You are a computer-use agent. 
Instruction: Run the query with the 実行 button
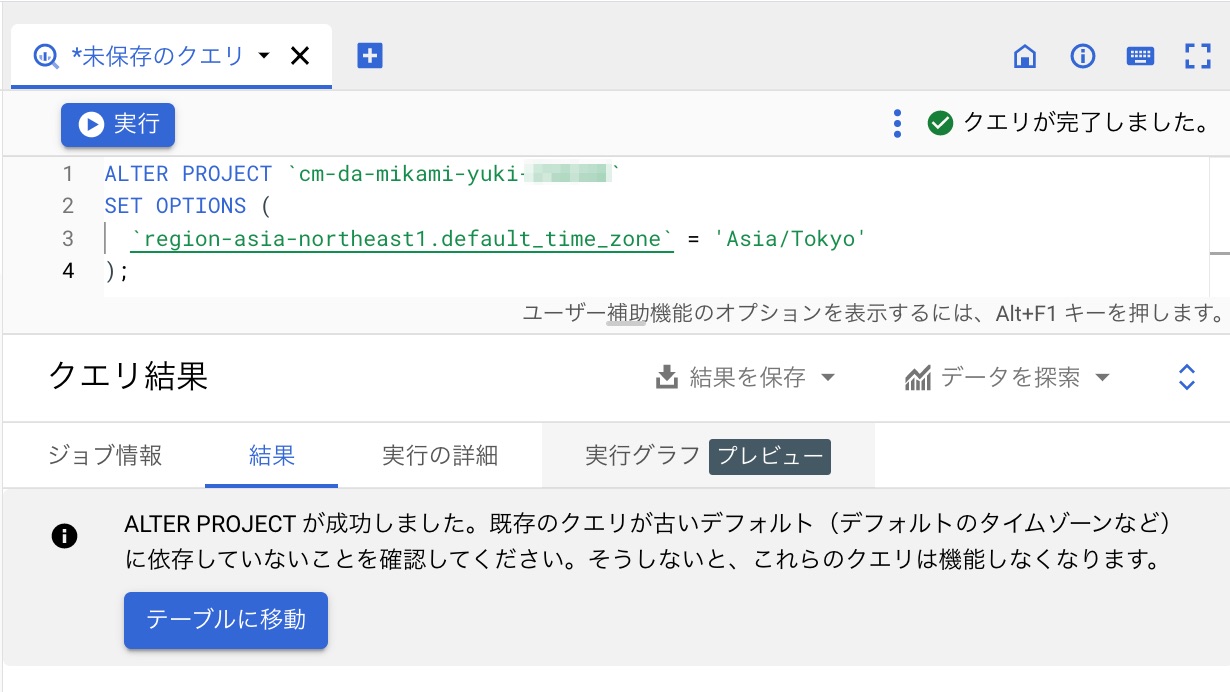[x=117, y=125]
